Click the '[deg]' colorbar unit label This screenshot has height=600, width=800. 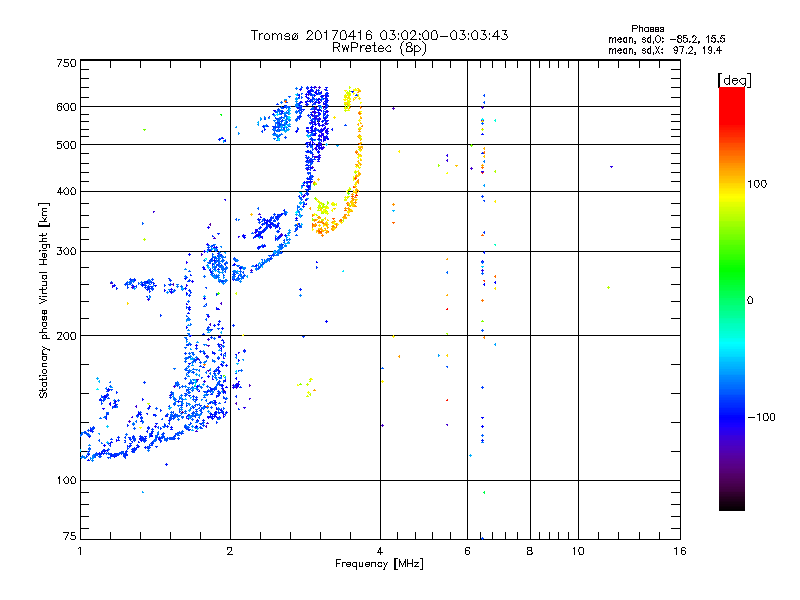tap(734, 80)
